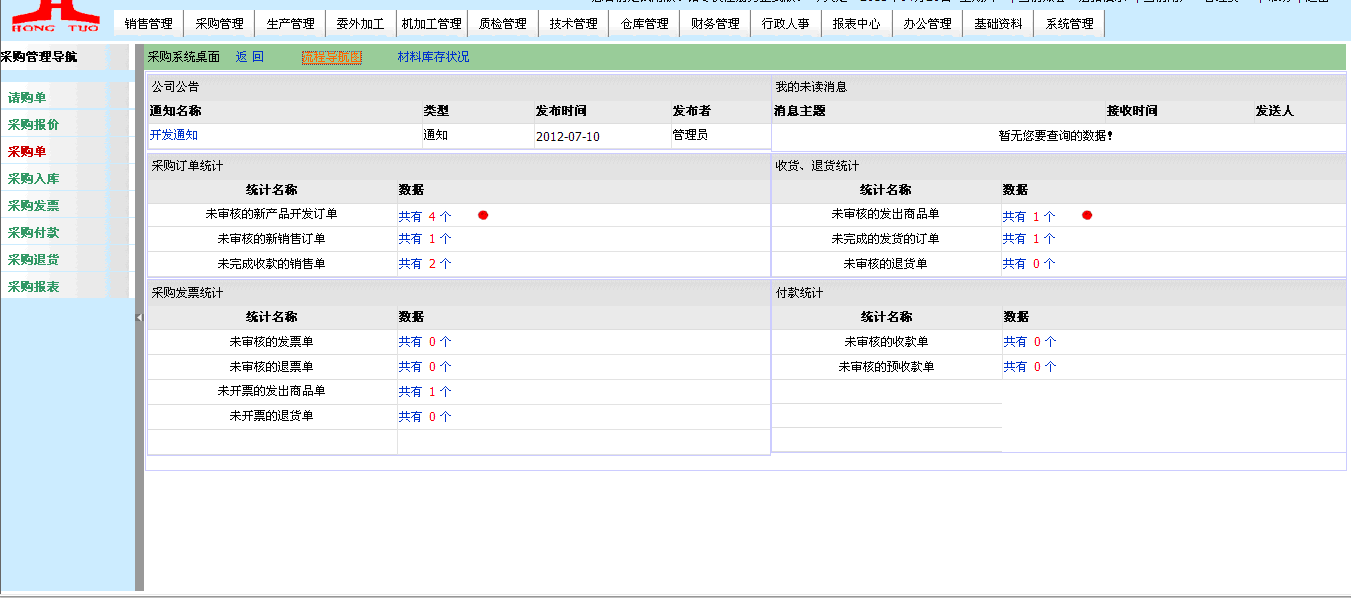Viewport: 1351px width, 598px height.
Task: Click the count link for 未审核的退货单
Action: [x=1029, y=264]
